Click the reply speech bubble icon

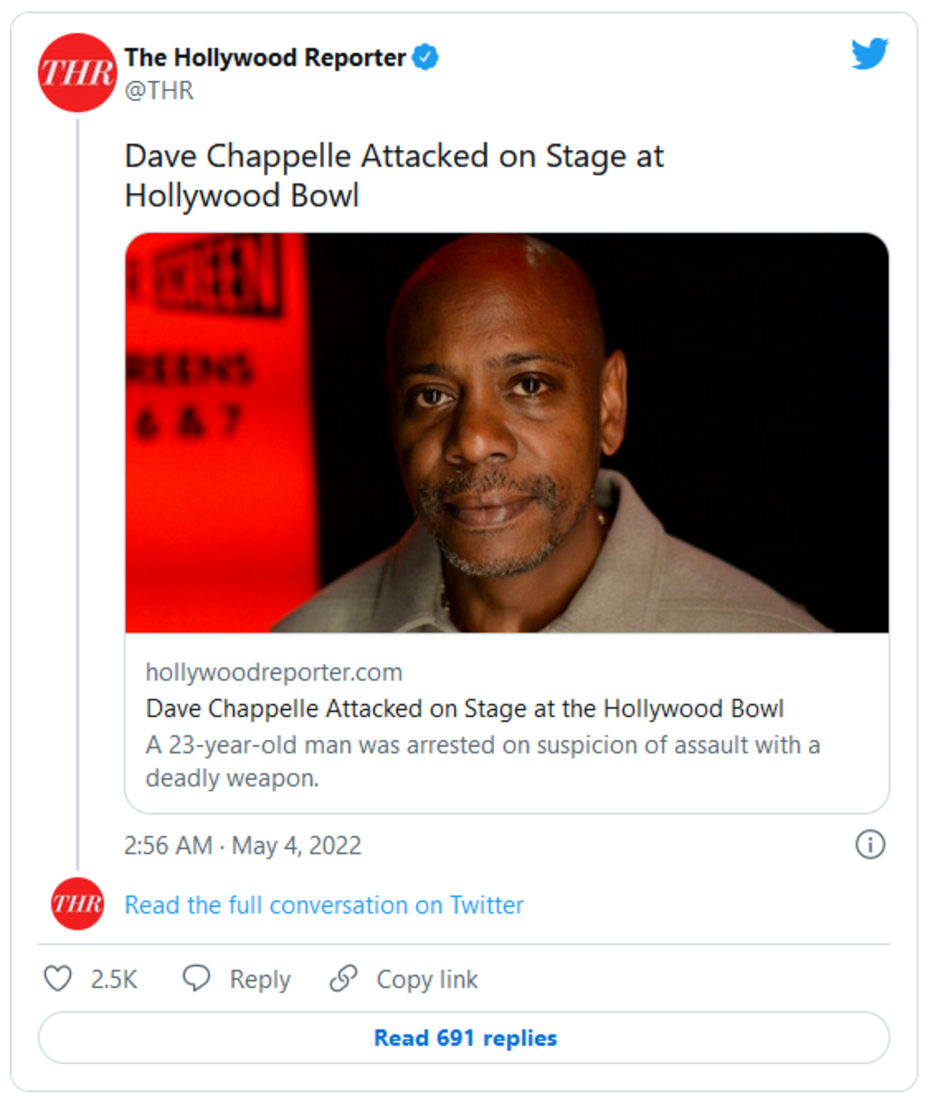coord(196,978)
